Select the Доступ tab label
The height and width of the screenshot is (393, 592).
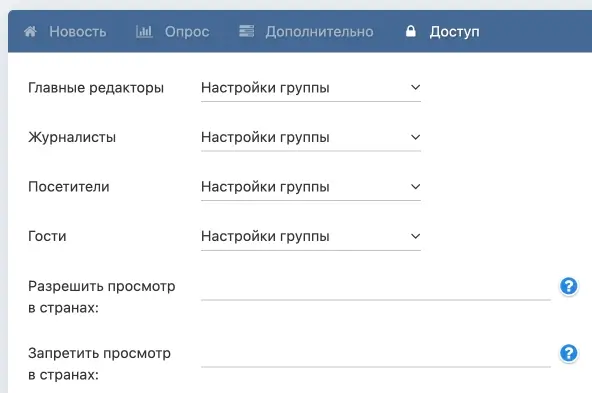point(454,32)
